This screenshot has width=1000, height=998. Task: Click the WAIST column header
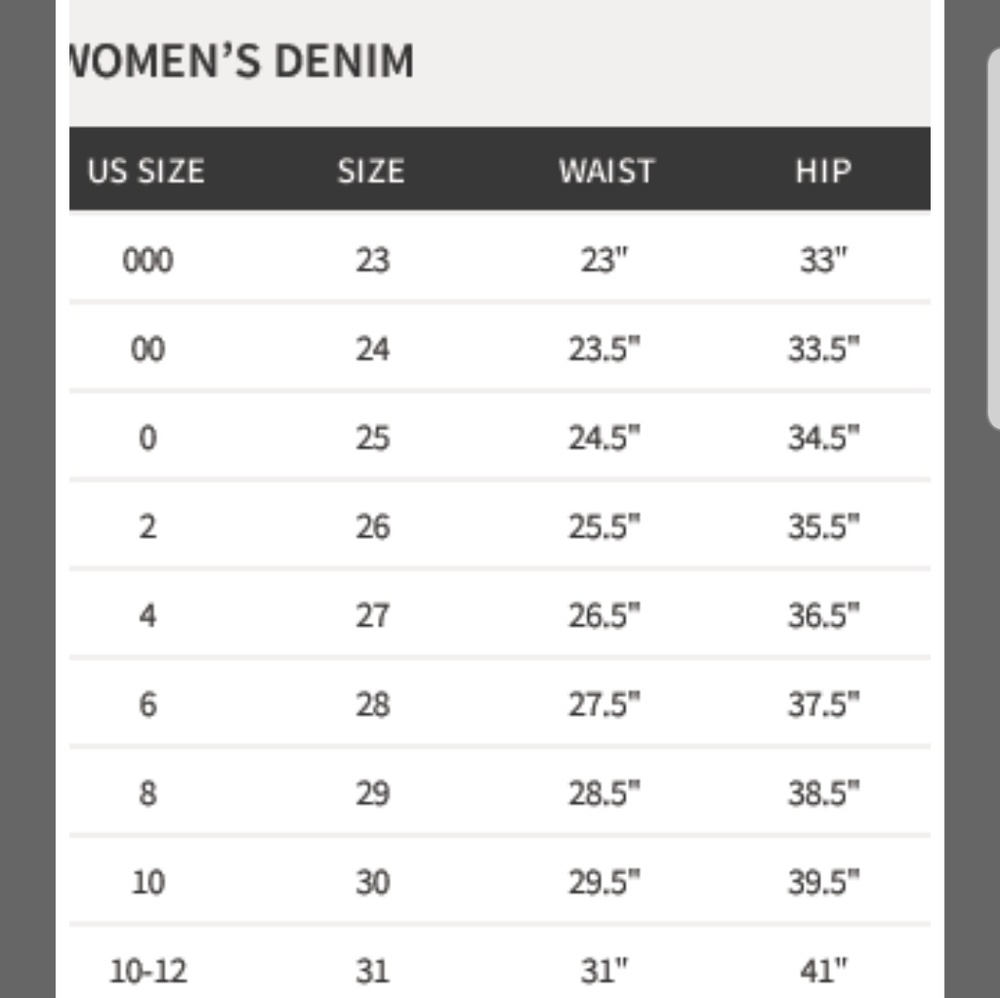pos(606,171)
